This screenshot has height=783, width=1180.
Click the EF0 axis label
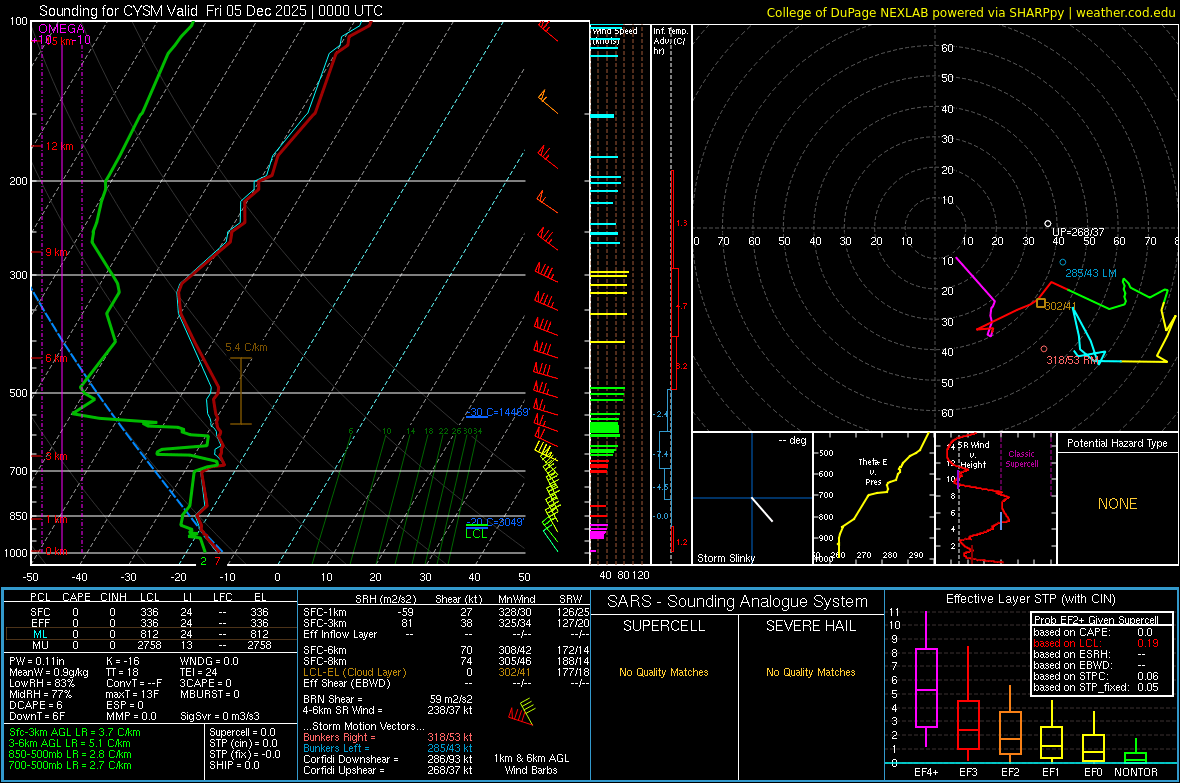[1093, 772]
